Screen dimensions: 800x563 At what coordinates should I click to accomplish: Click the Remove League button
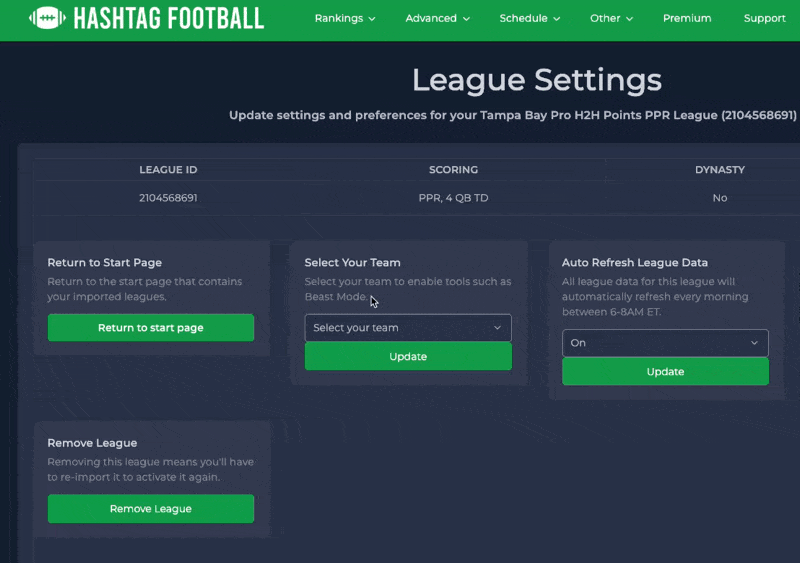[151, 508]
